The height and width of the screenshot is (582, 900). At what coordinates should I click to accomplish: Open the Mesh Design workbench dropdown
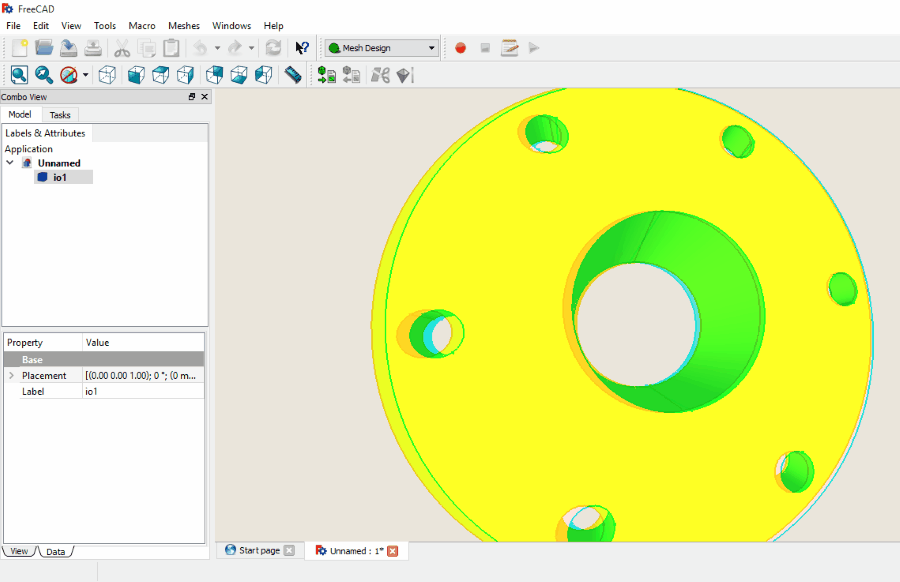(382, 48)
